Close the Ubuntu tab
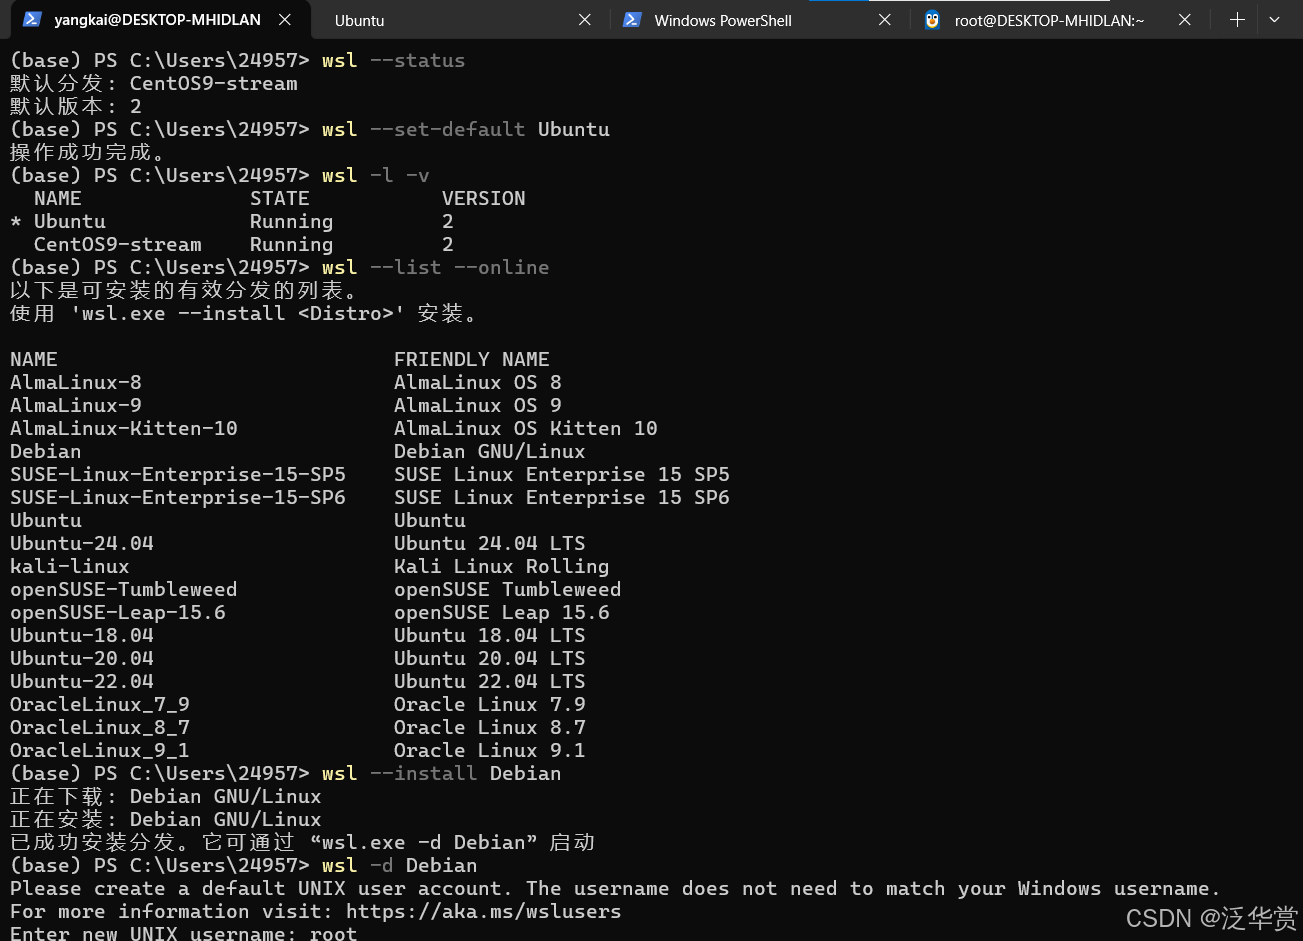The height and width of the screenshot is (941, 1303). tap(585, 19)
